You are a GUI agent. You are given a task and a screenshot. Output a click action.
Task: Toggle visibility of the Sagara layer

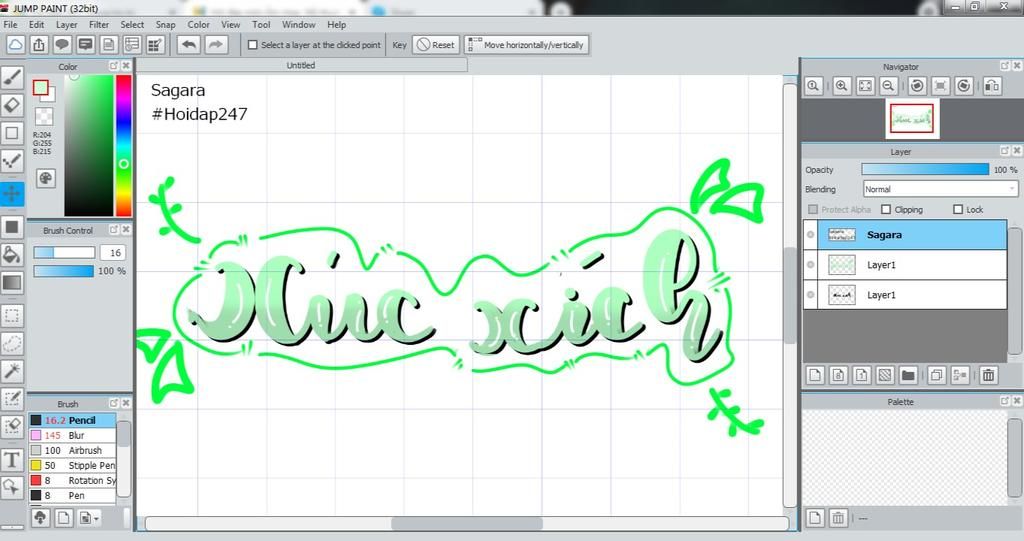click(x=810, y=235)
